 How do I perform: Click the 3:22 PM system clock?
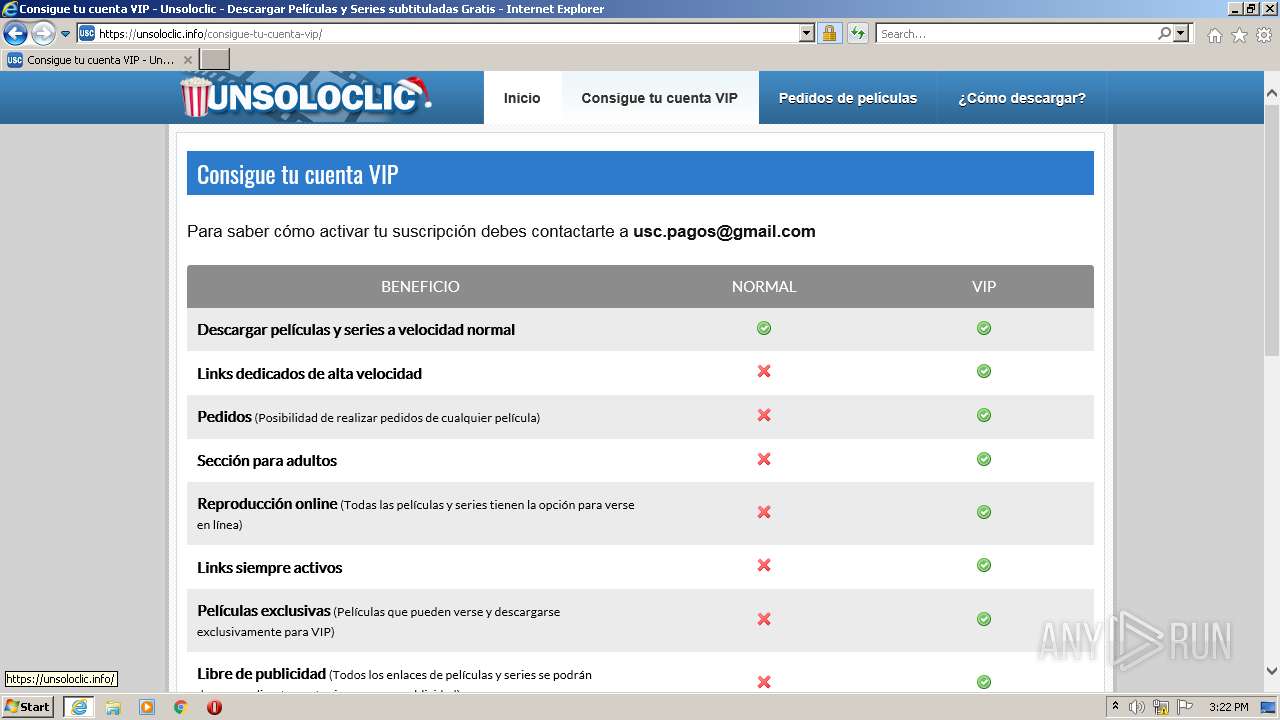[1228, 707]
